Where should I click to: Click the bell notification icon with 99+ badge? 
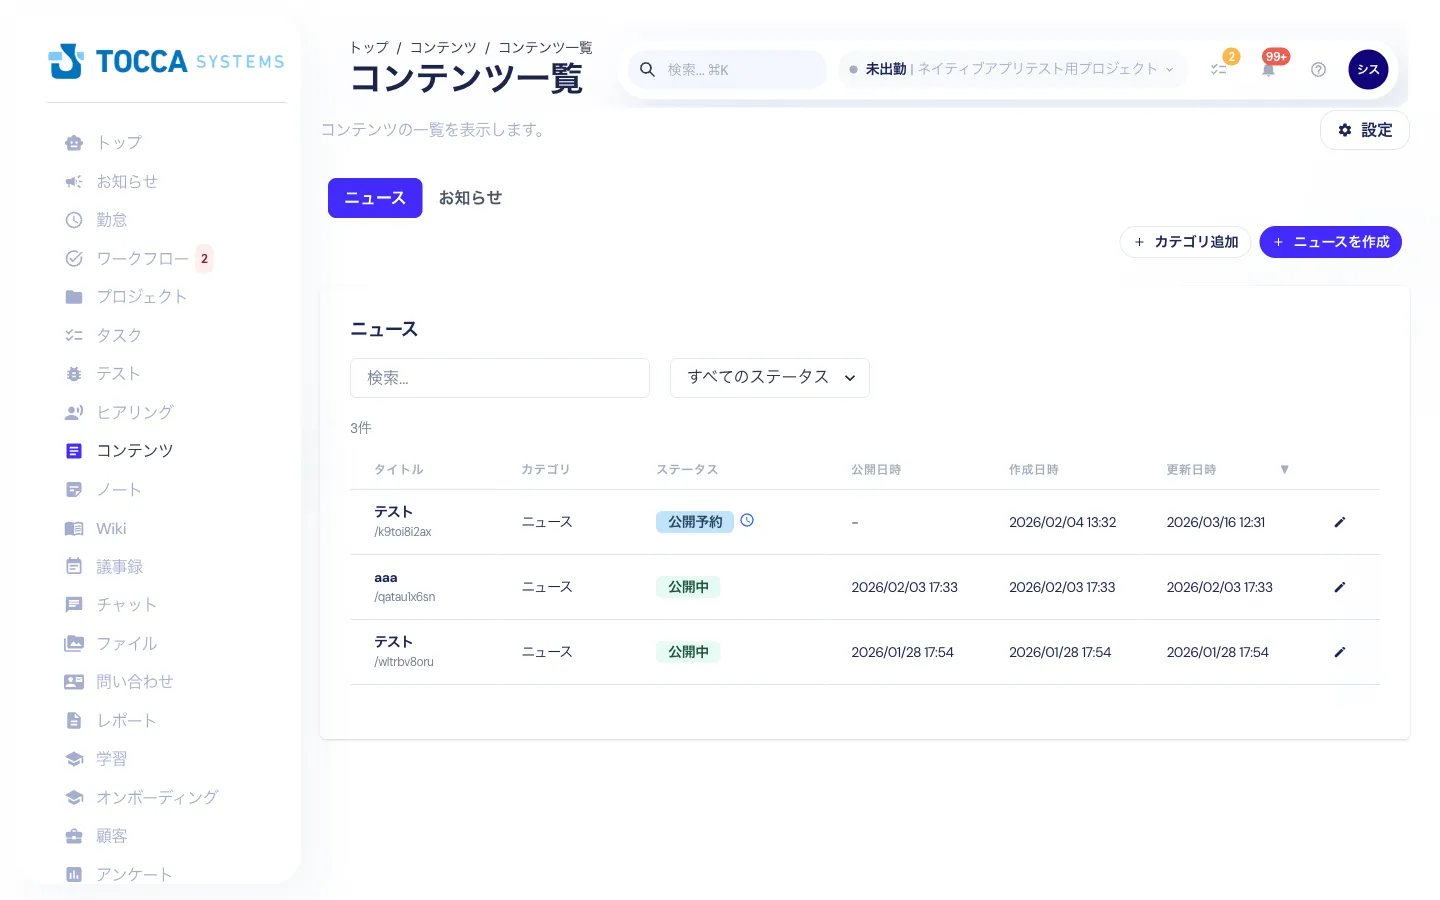coord(1268,69)
